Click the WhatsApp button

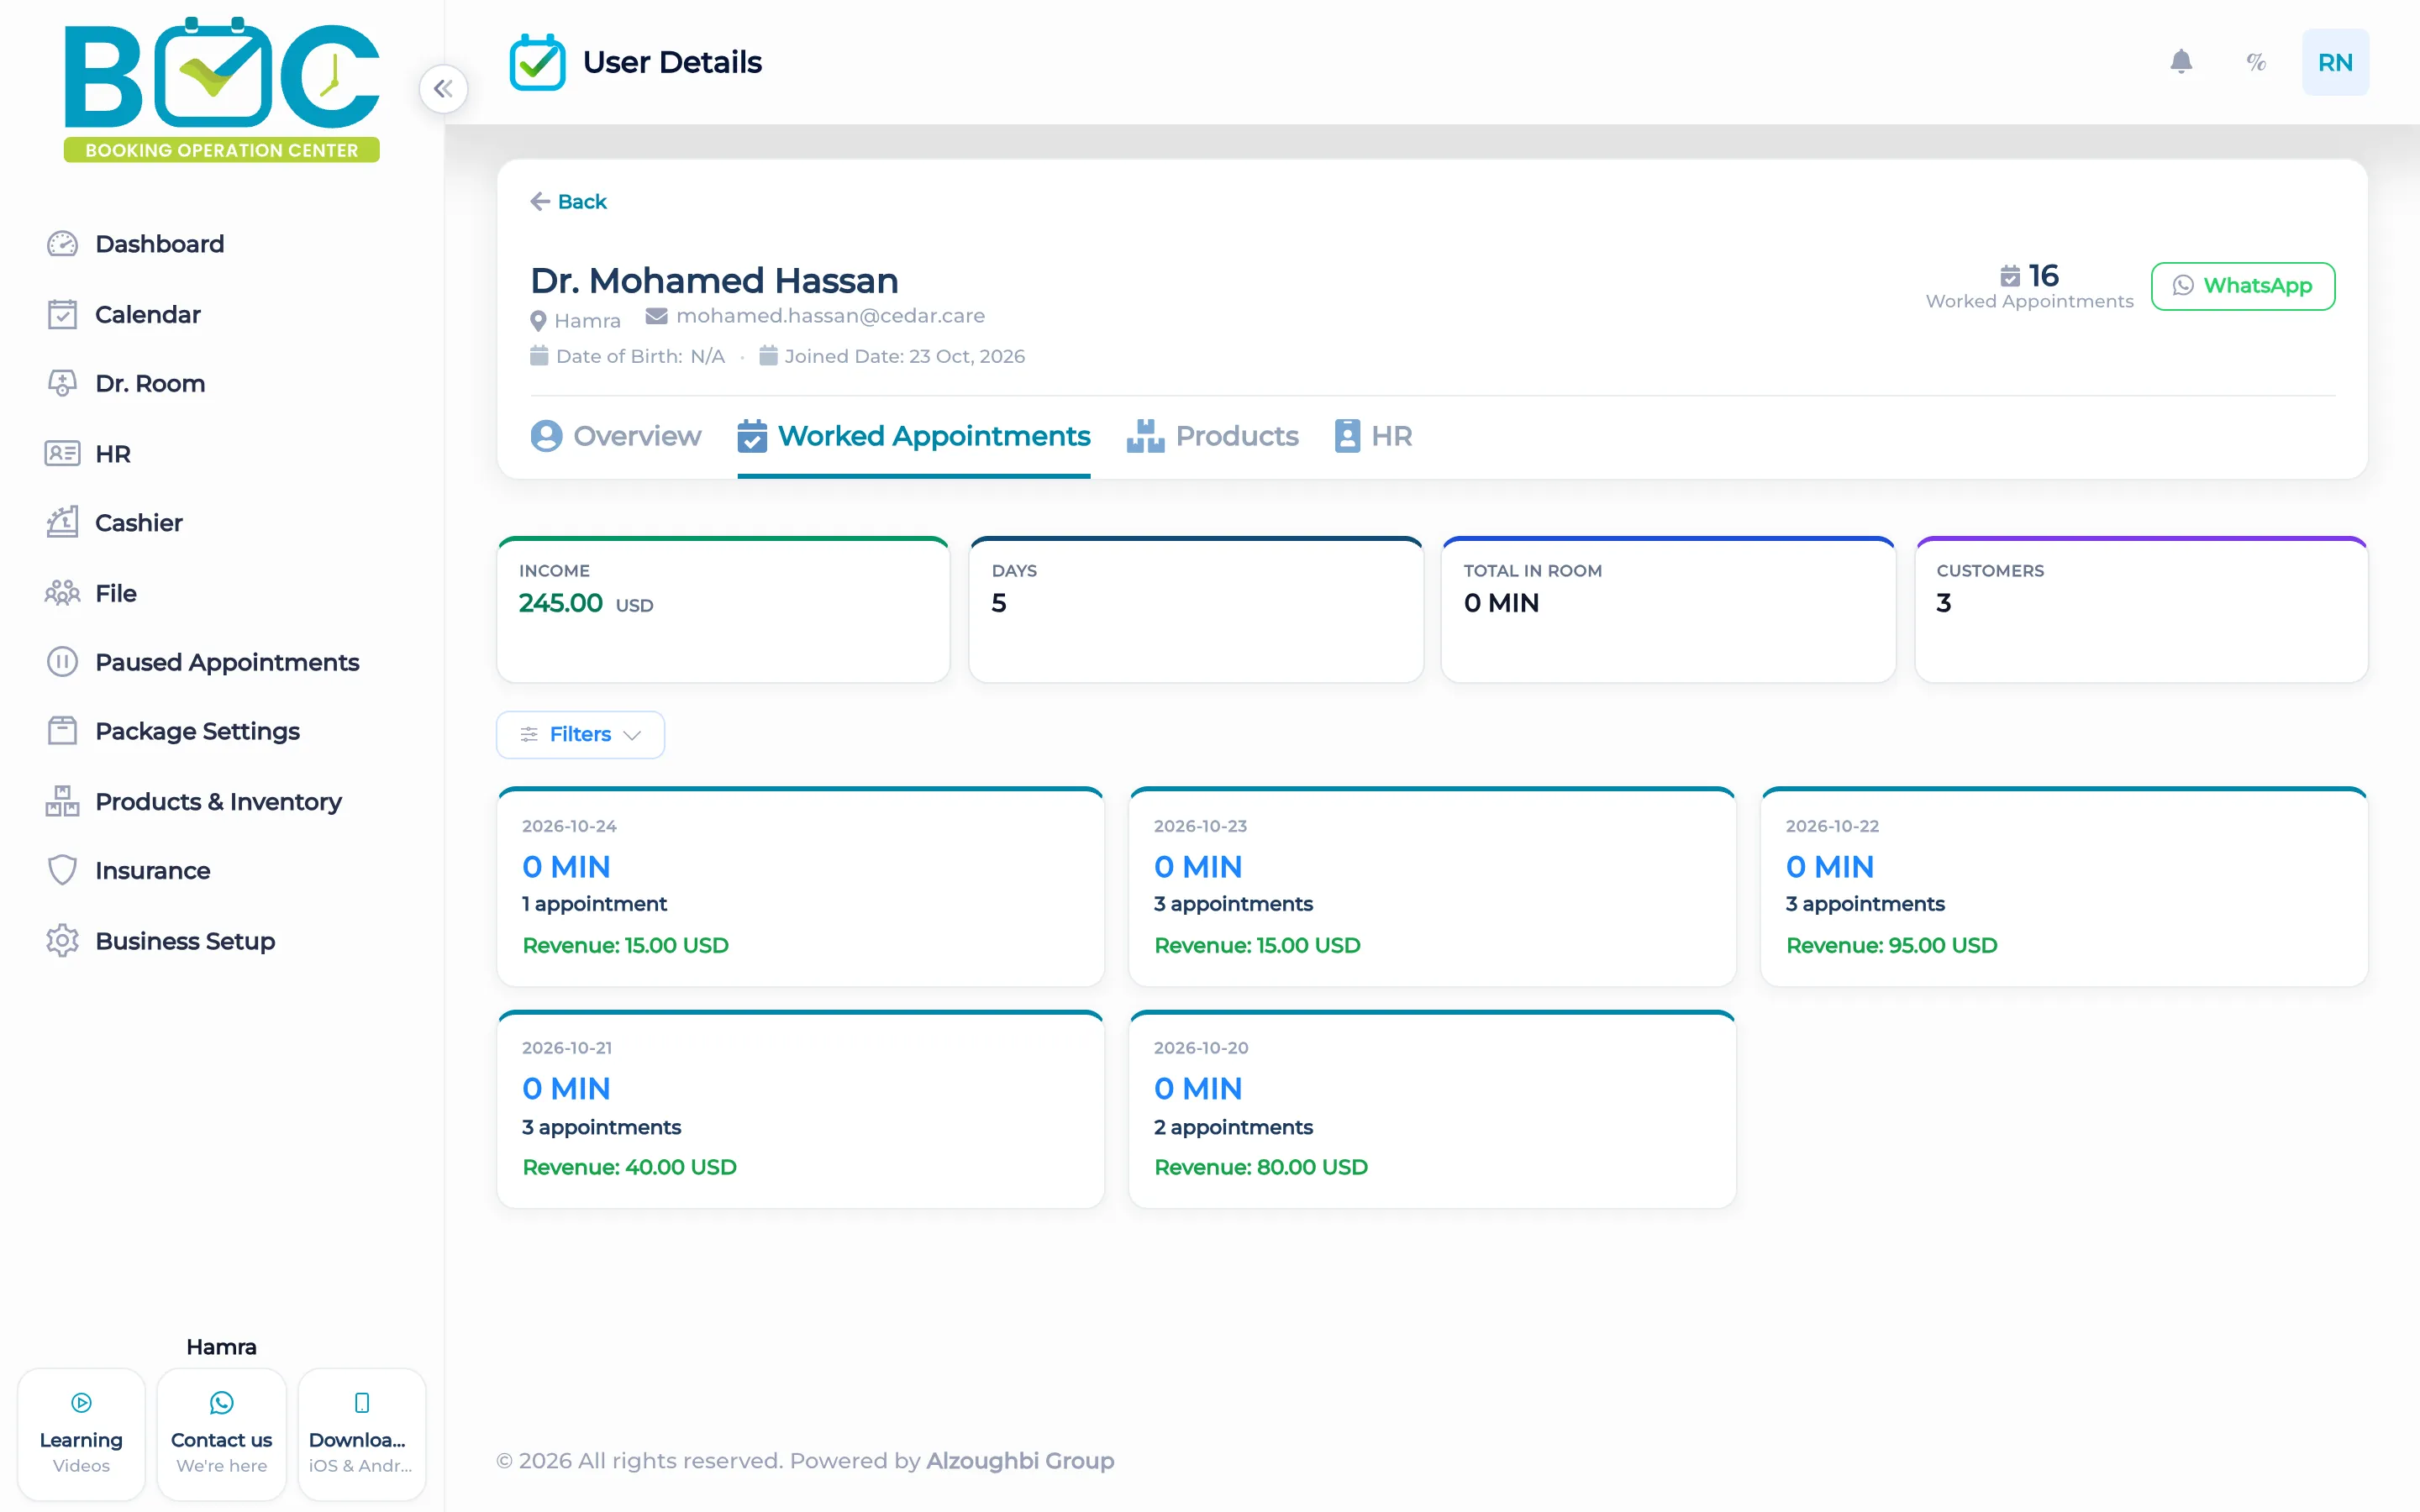coord(2243,286)
